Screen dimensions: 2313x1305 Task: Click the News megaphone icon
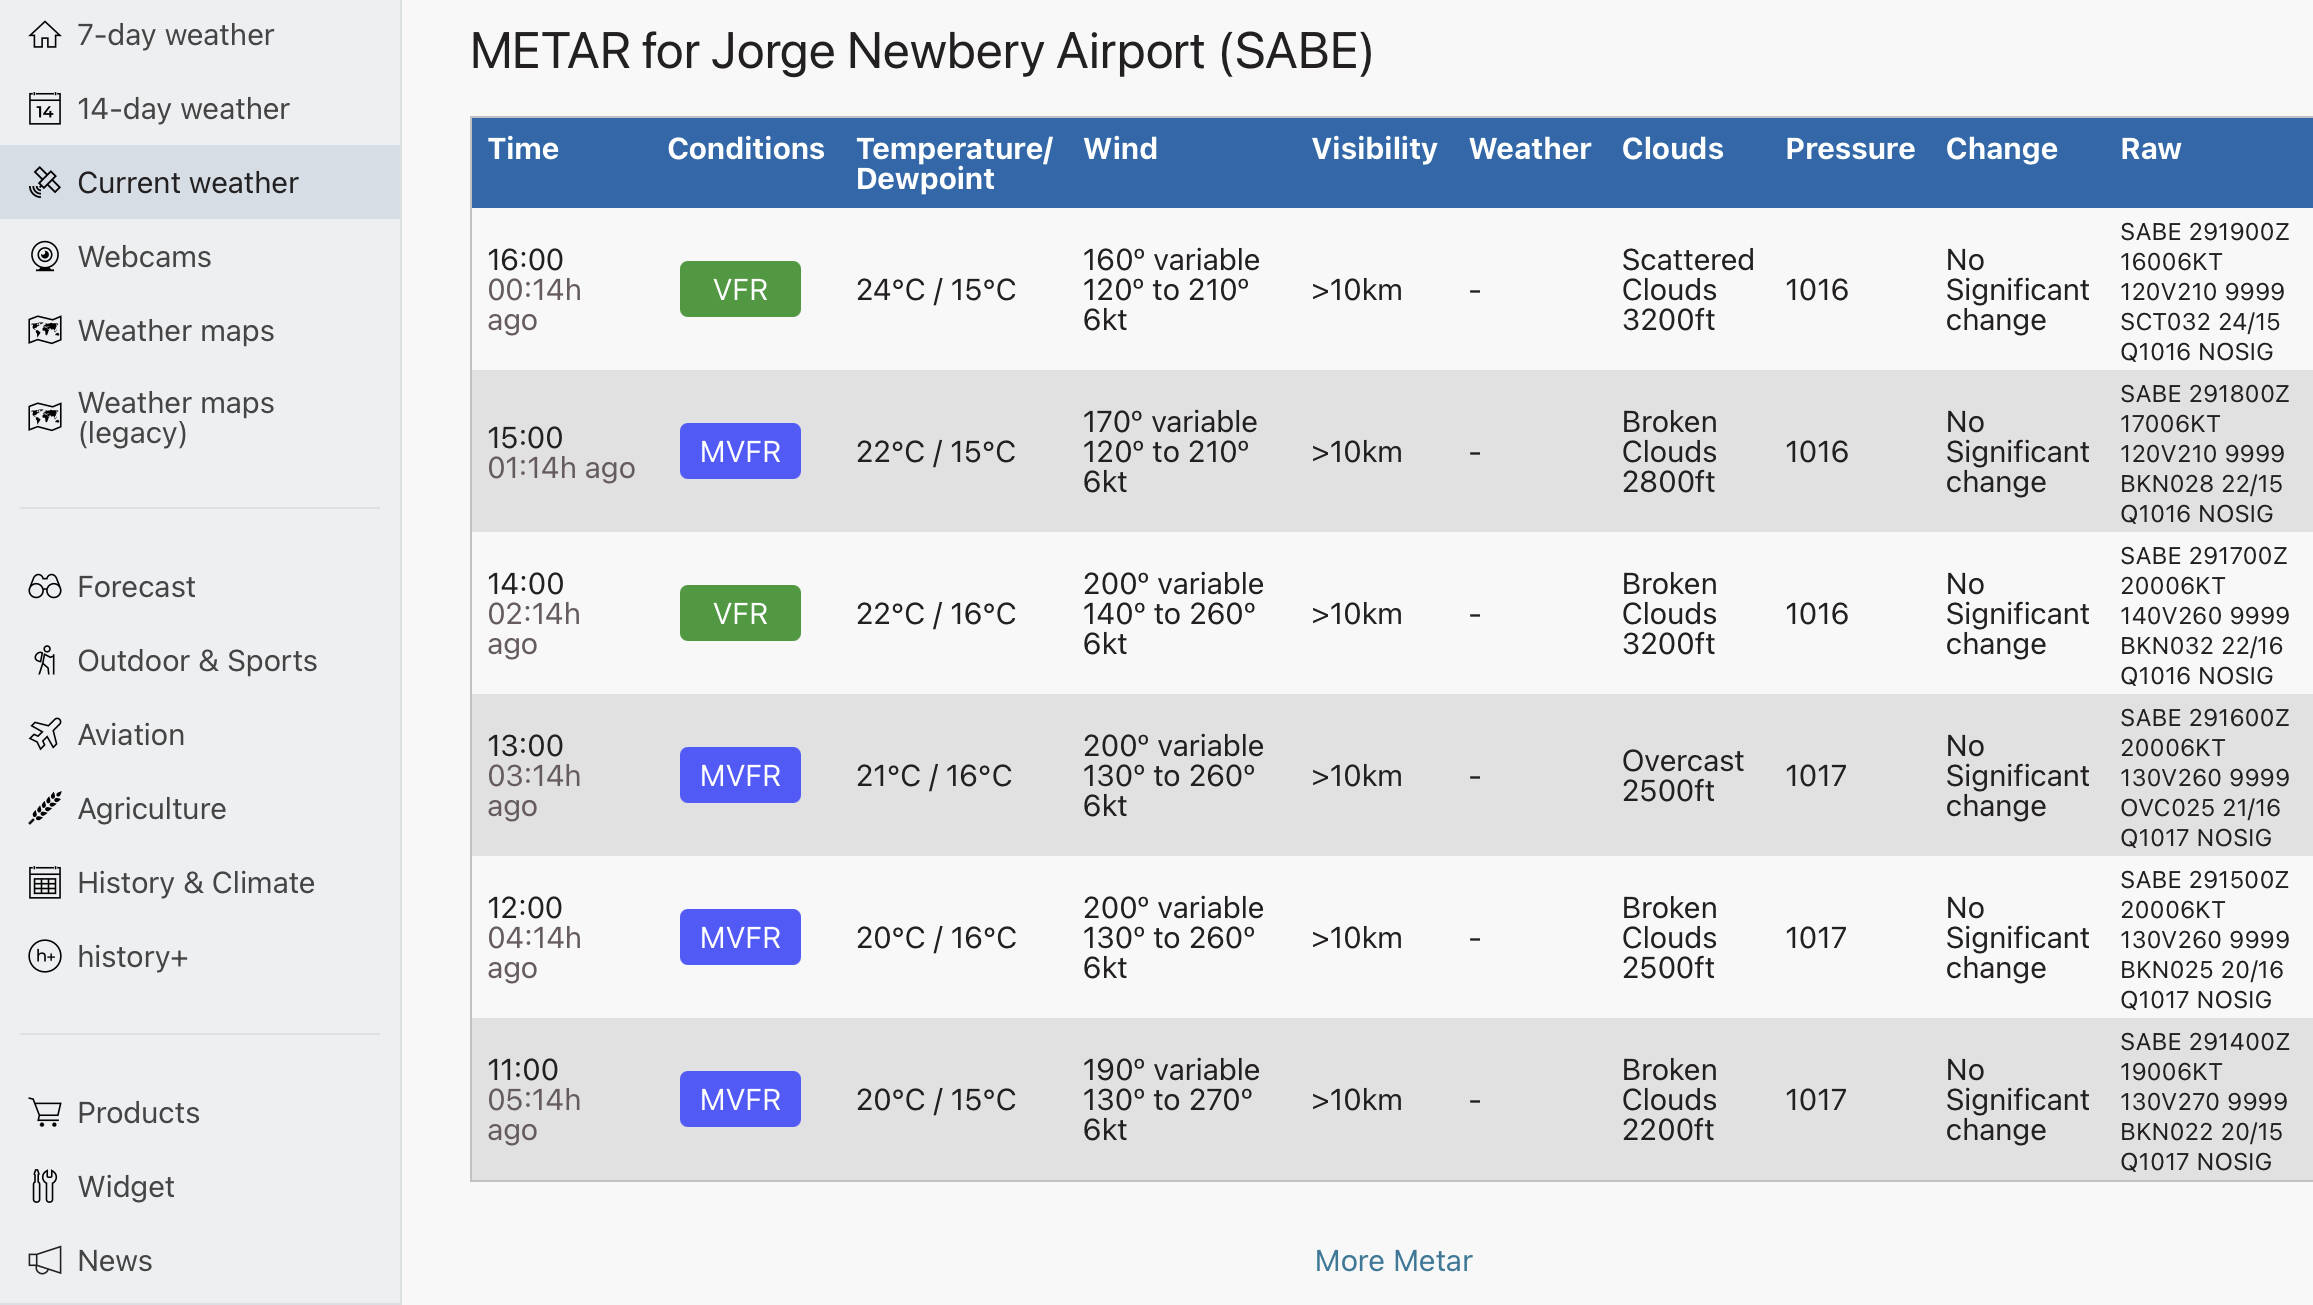(45, 1261)
